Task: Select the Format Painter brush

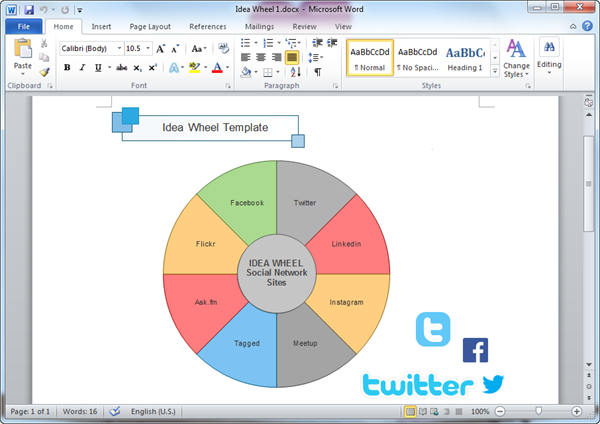Action: click(x=44, y=72)
